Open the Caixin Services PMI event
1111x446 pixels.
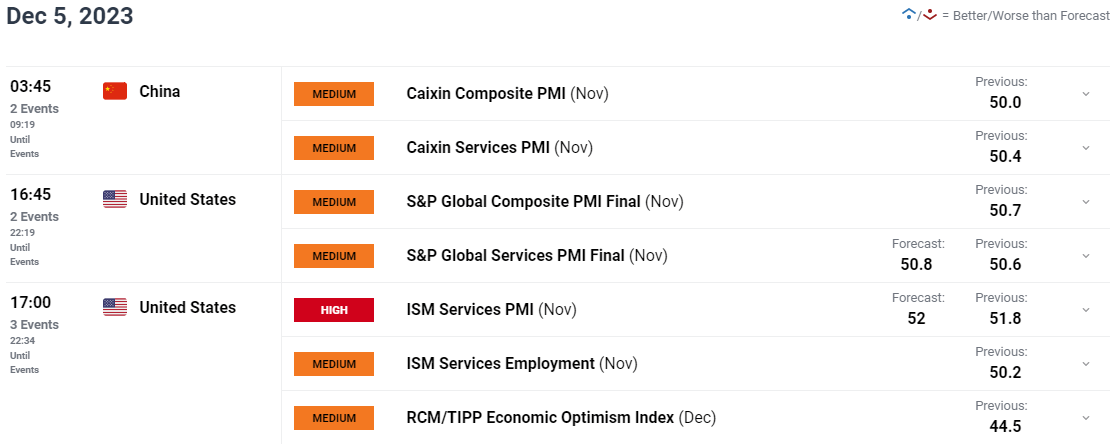coord(500,147)
